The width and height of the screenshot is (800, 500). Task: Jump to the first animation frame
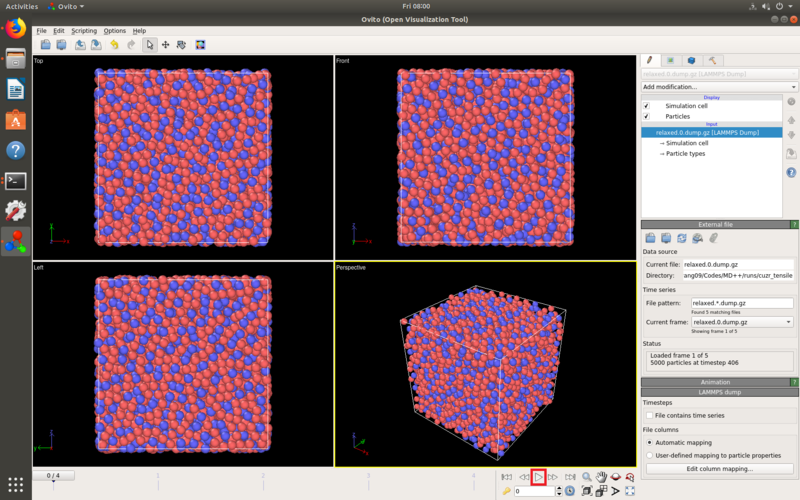(507, 477)
